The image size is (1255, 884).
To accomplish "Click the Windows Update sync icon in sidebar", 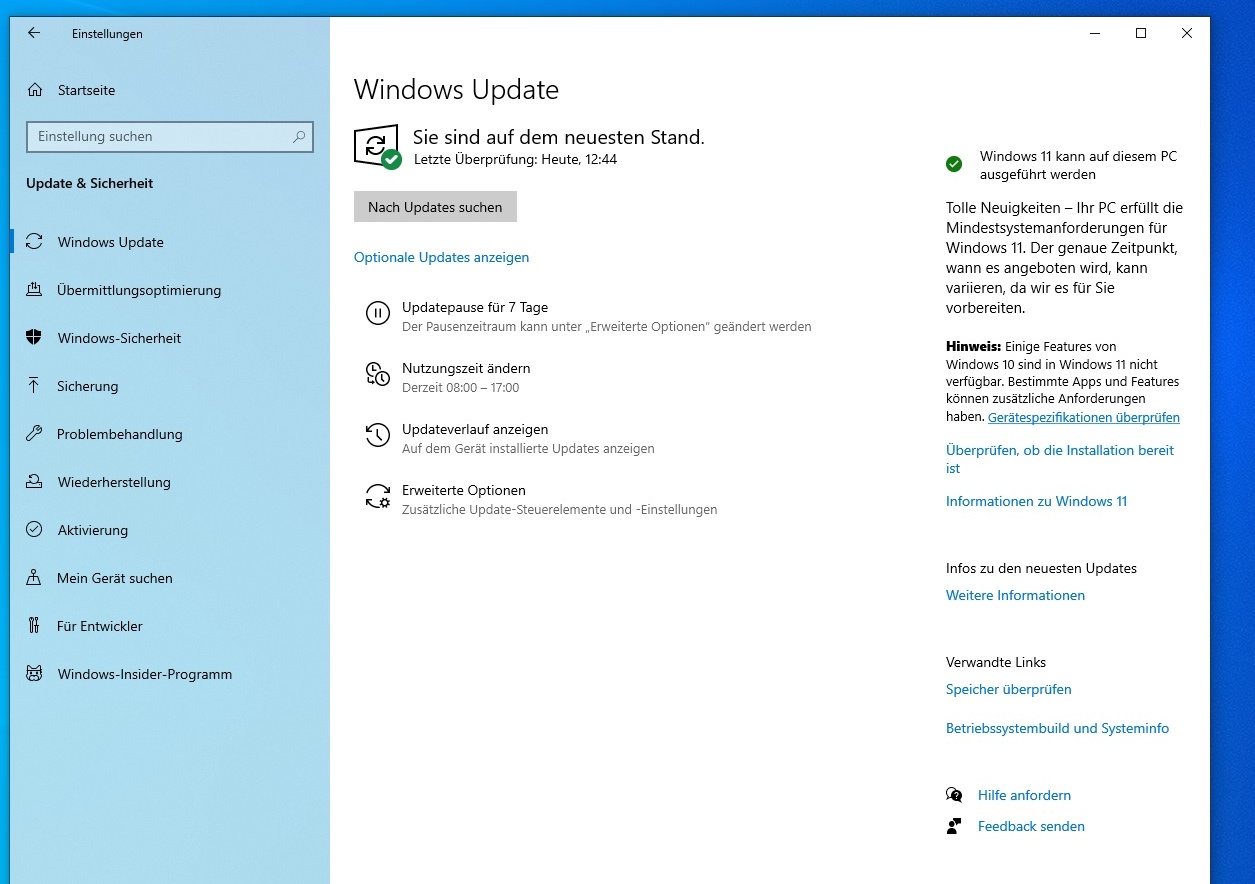I will click(x=34, y=242).
